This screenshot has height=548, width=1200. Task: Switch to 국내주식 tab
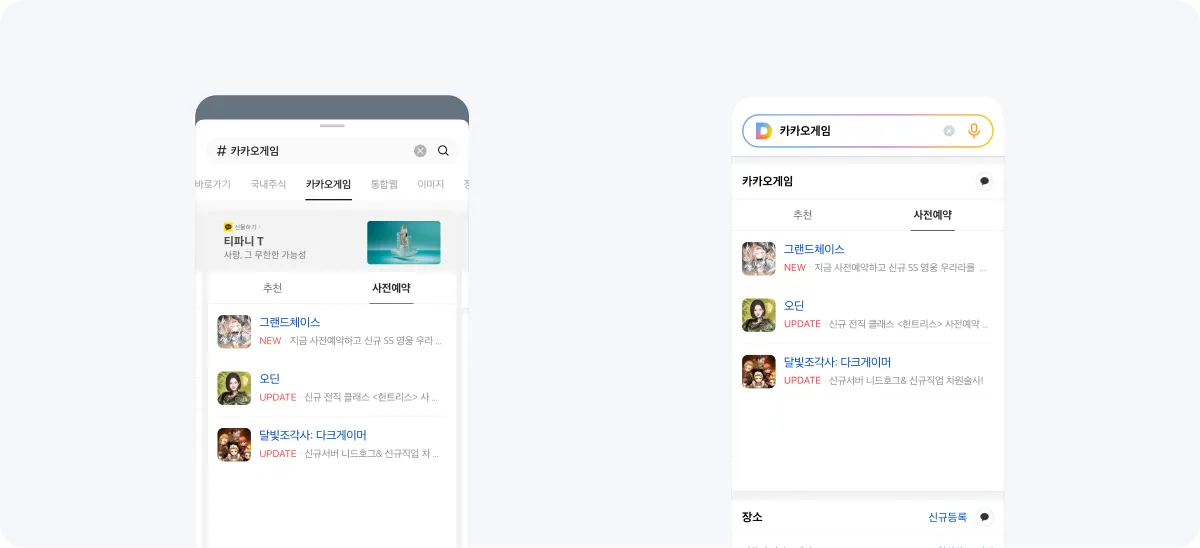pyautogui.click(x=268, y=184)
